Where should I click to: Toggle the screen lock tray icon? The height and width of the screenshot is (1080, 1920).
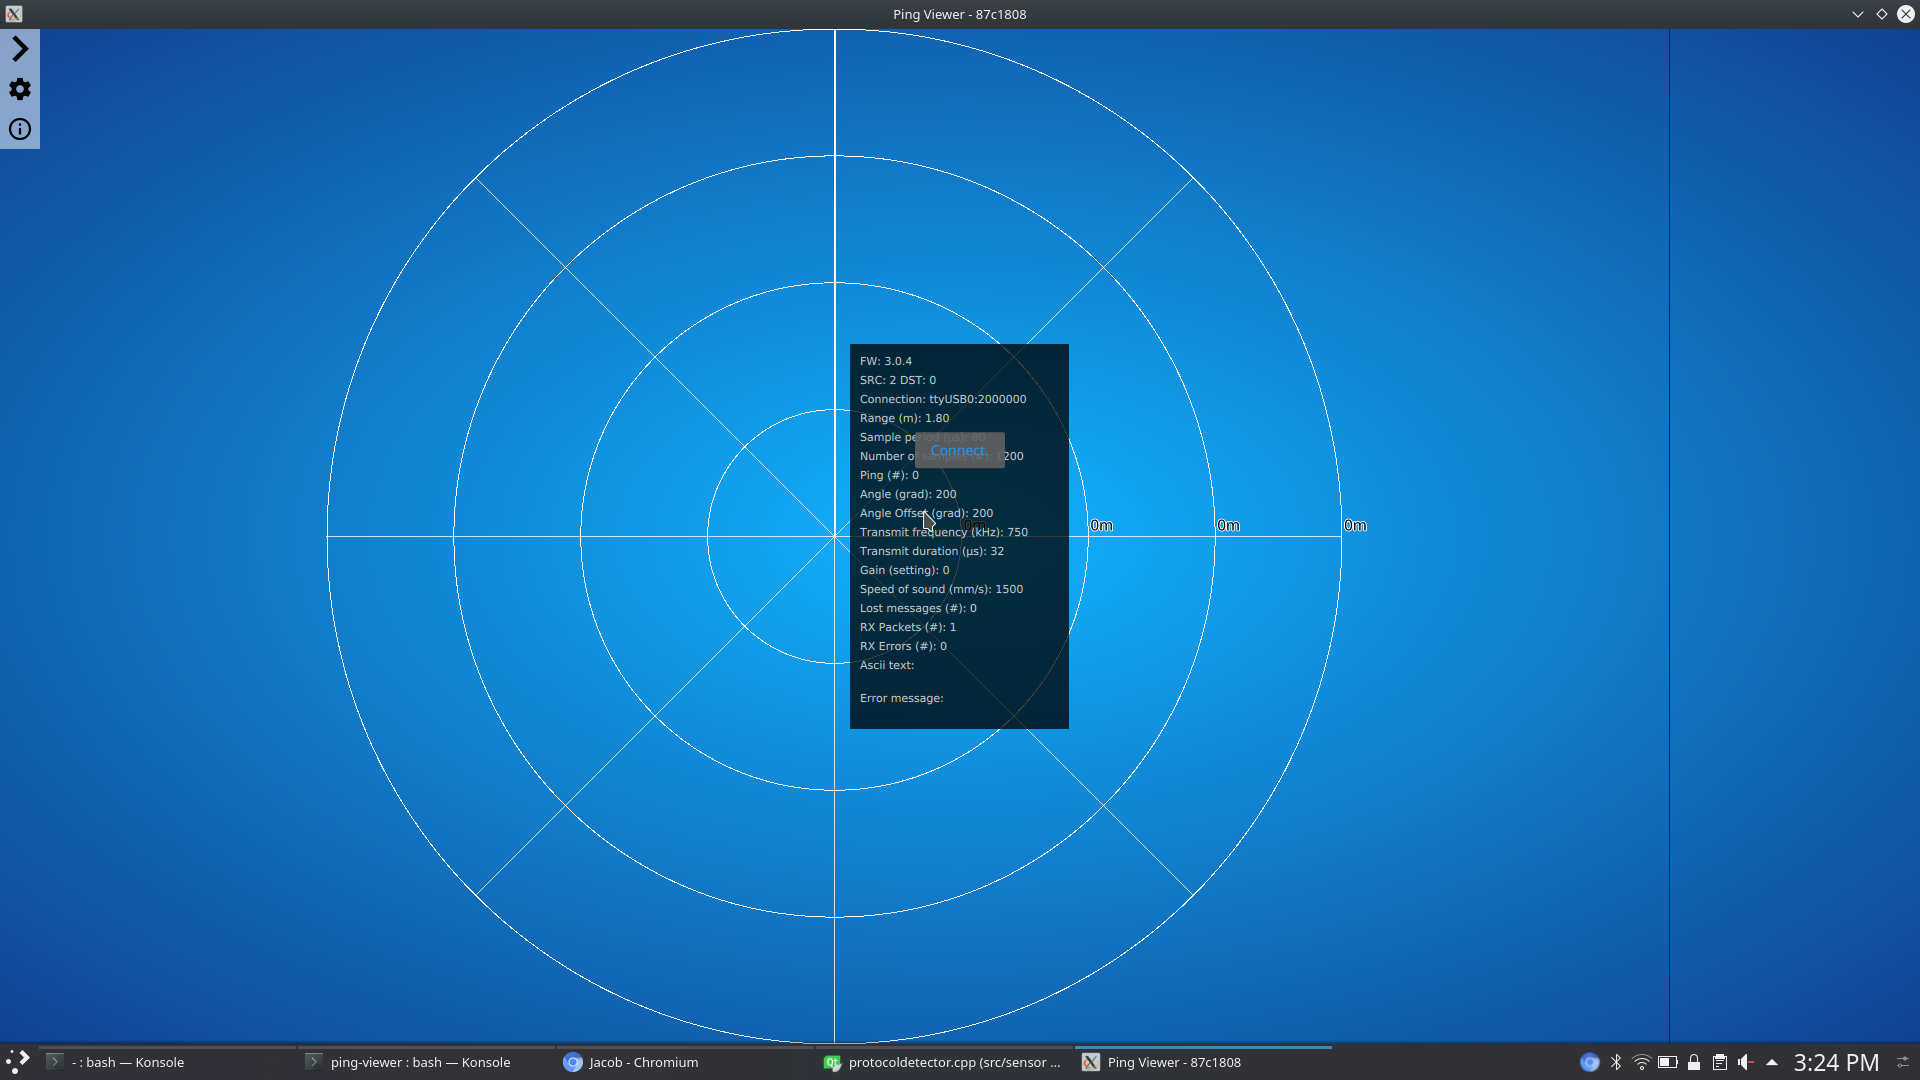click(x=1694, y=1062)
